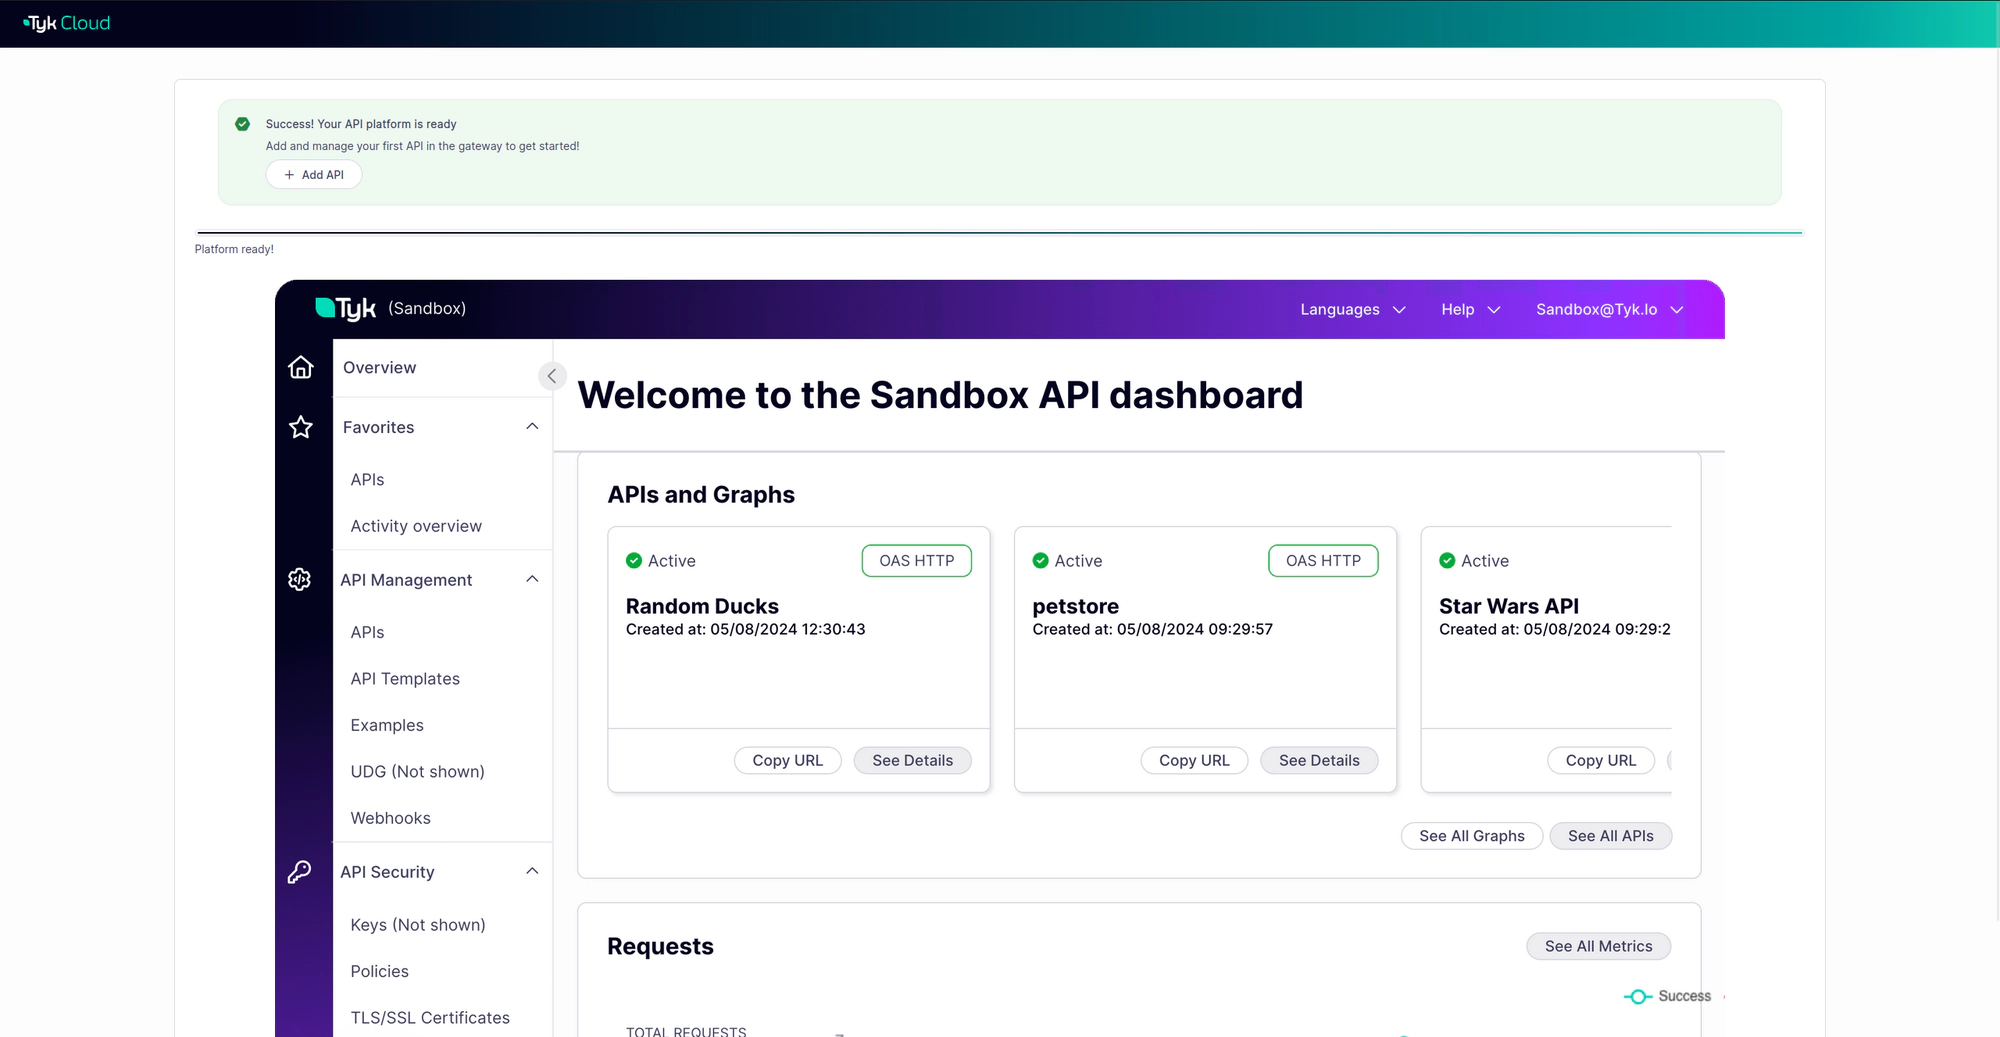The image size is (2000, 1037).
Task: Click the star favorites icon
Action: click(301, 427)
